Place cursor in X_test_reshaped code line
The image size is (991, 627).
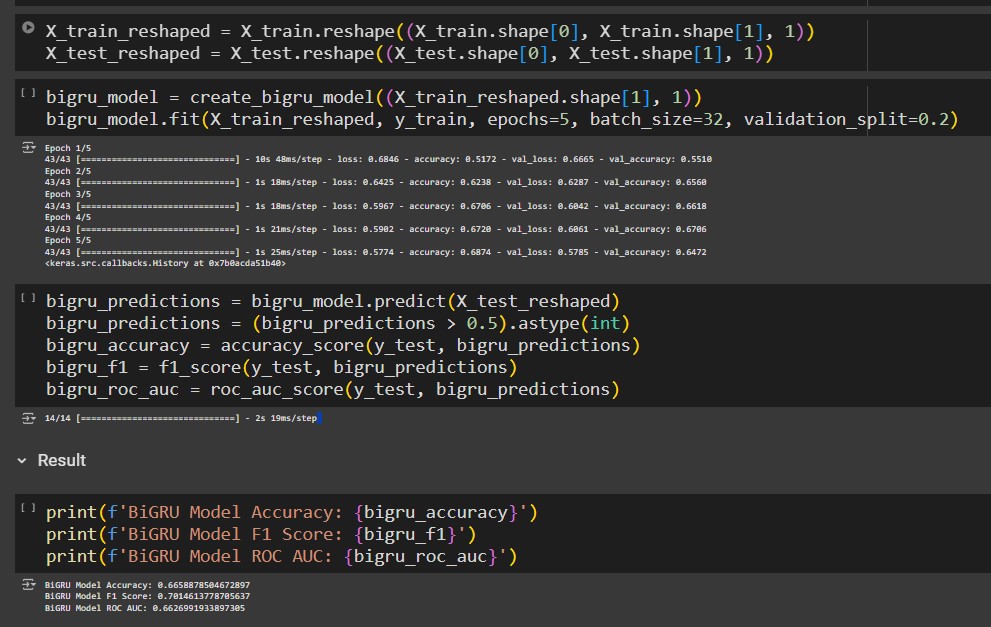(x=410, y=54)
